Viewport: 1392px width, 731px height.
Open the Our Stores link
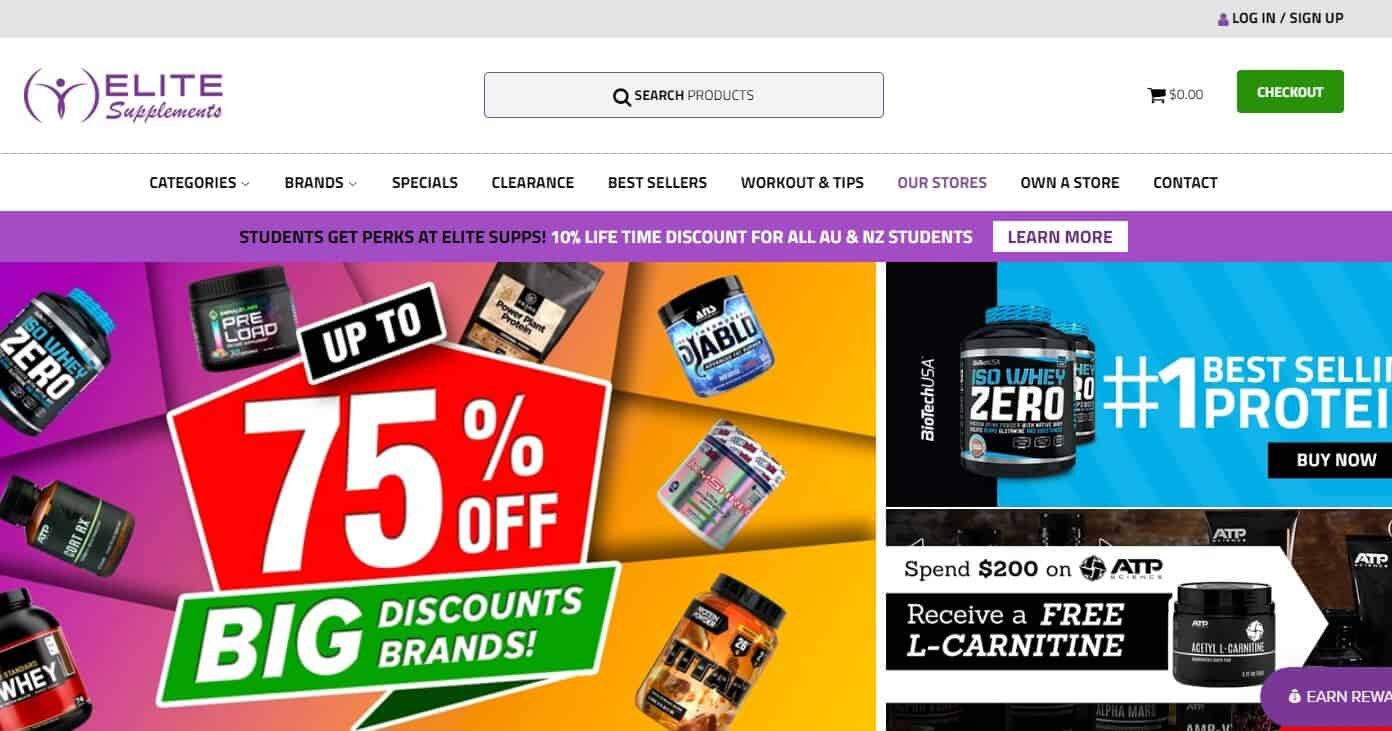coord(942,183)
